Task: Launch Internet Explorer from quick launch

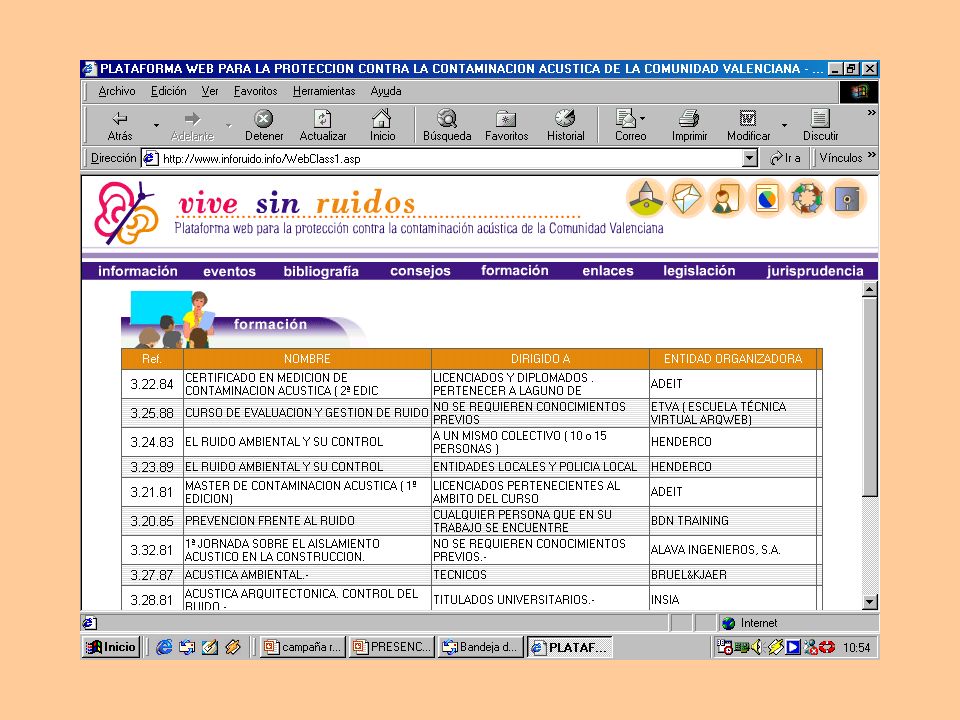Action: click(x=164, y=647)
